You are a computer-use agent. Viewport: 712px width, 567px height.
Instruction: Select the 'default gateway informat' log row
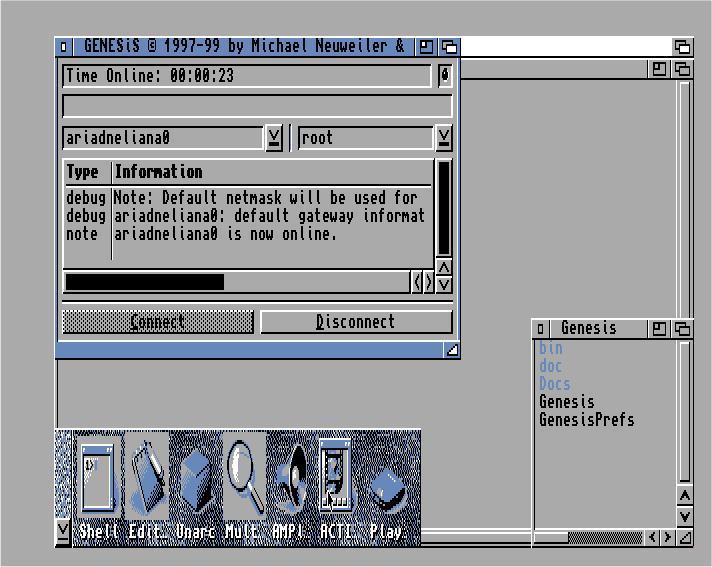pos(248,216)
